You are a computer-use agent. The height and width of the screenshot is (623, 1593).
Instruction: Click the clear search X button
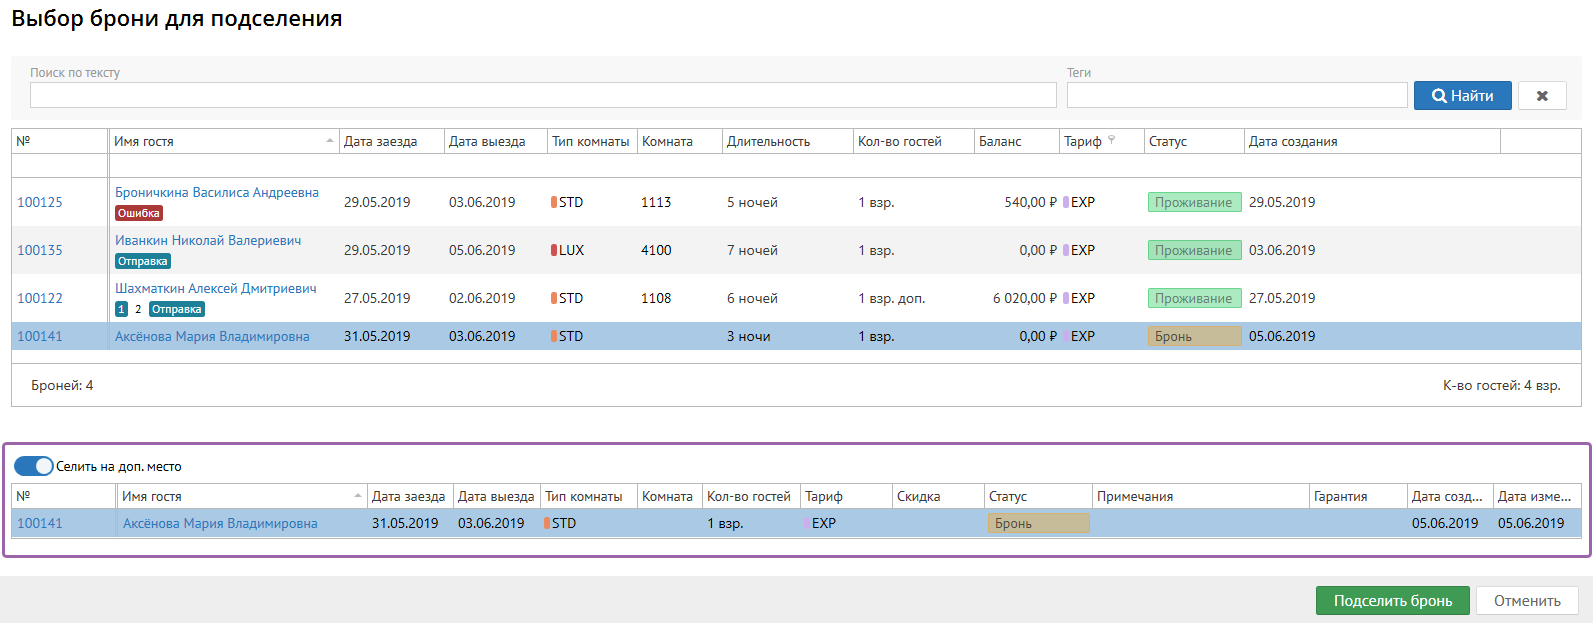[x=1541, y=96]
